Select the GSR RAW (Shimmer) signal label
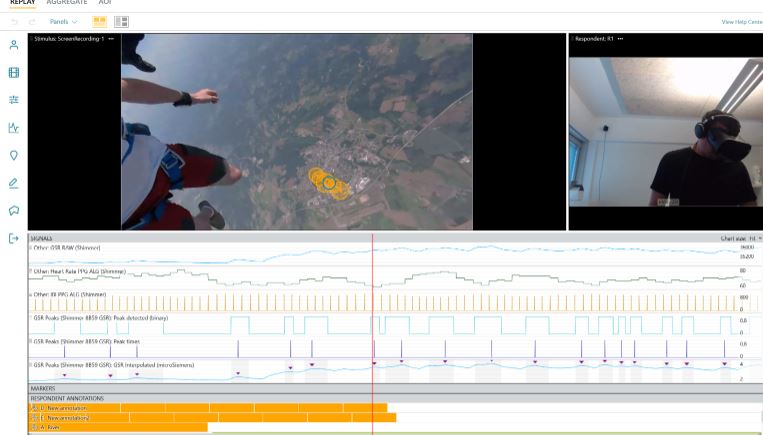Image resolution: width=763 pixels, height=435 pixels. tap(67, 248)
